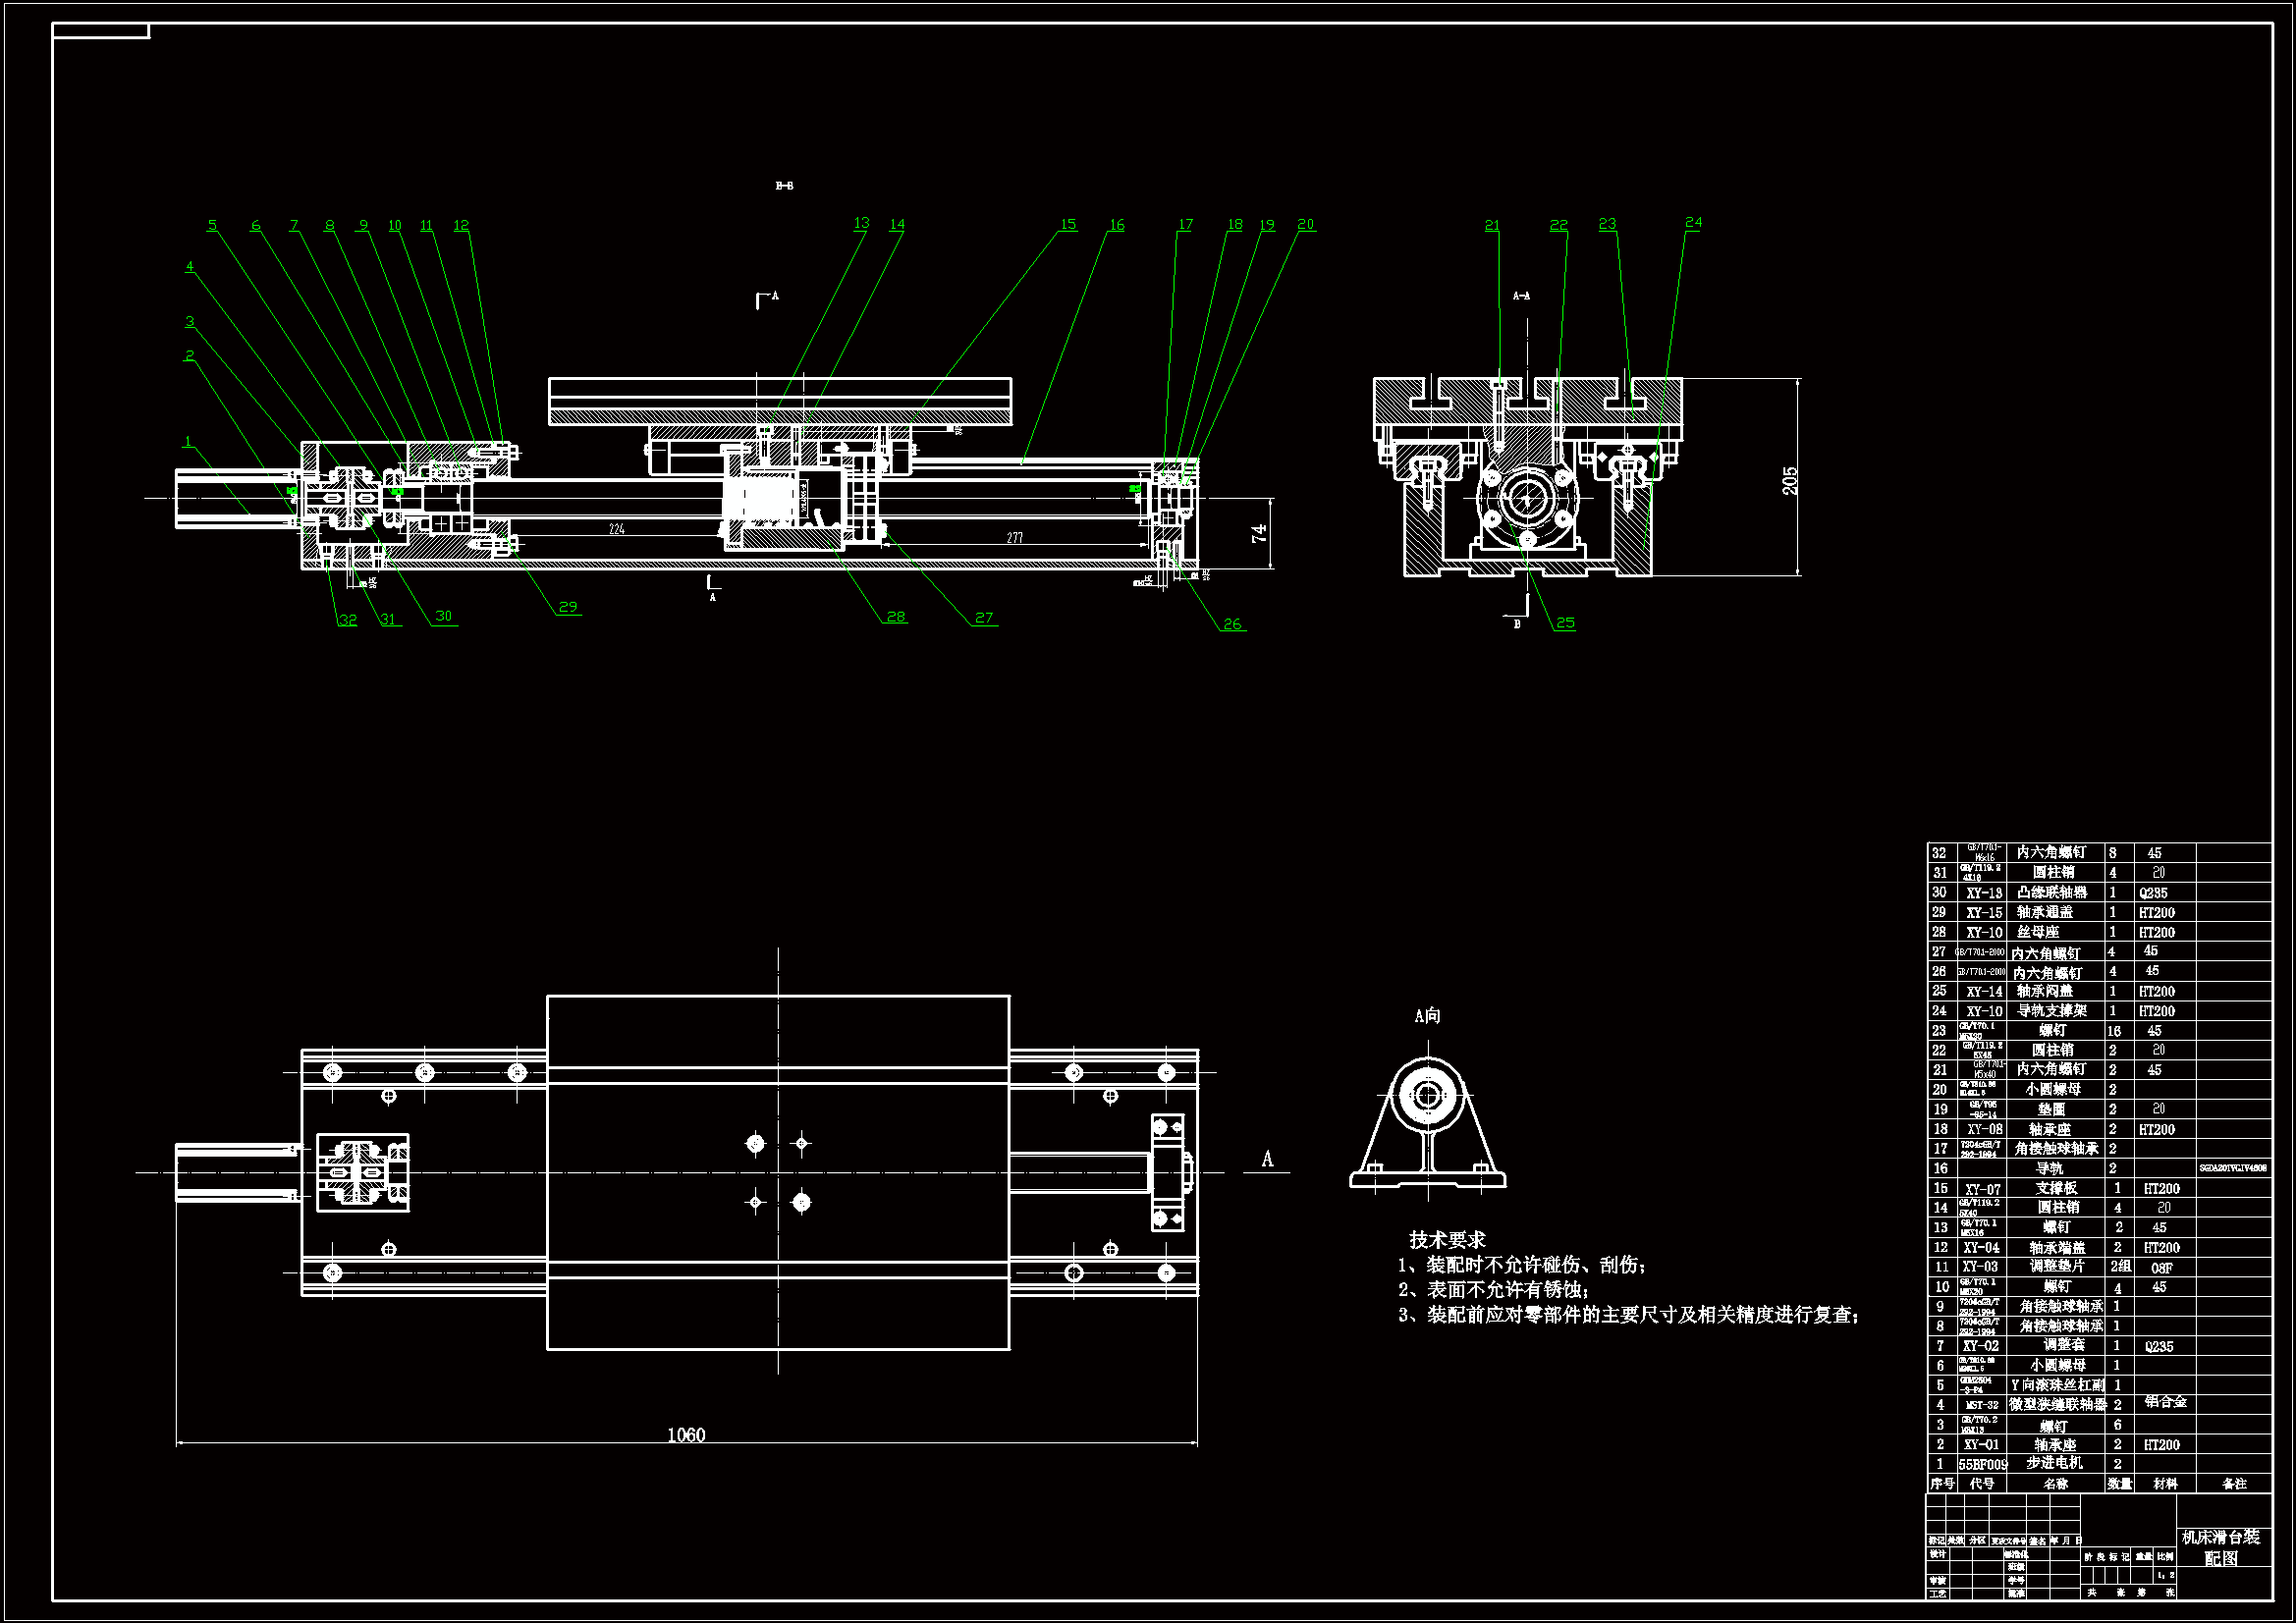
Task: Click the 277 dimension in section view
Action: click(1015, 538)
